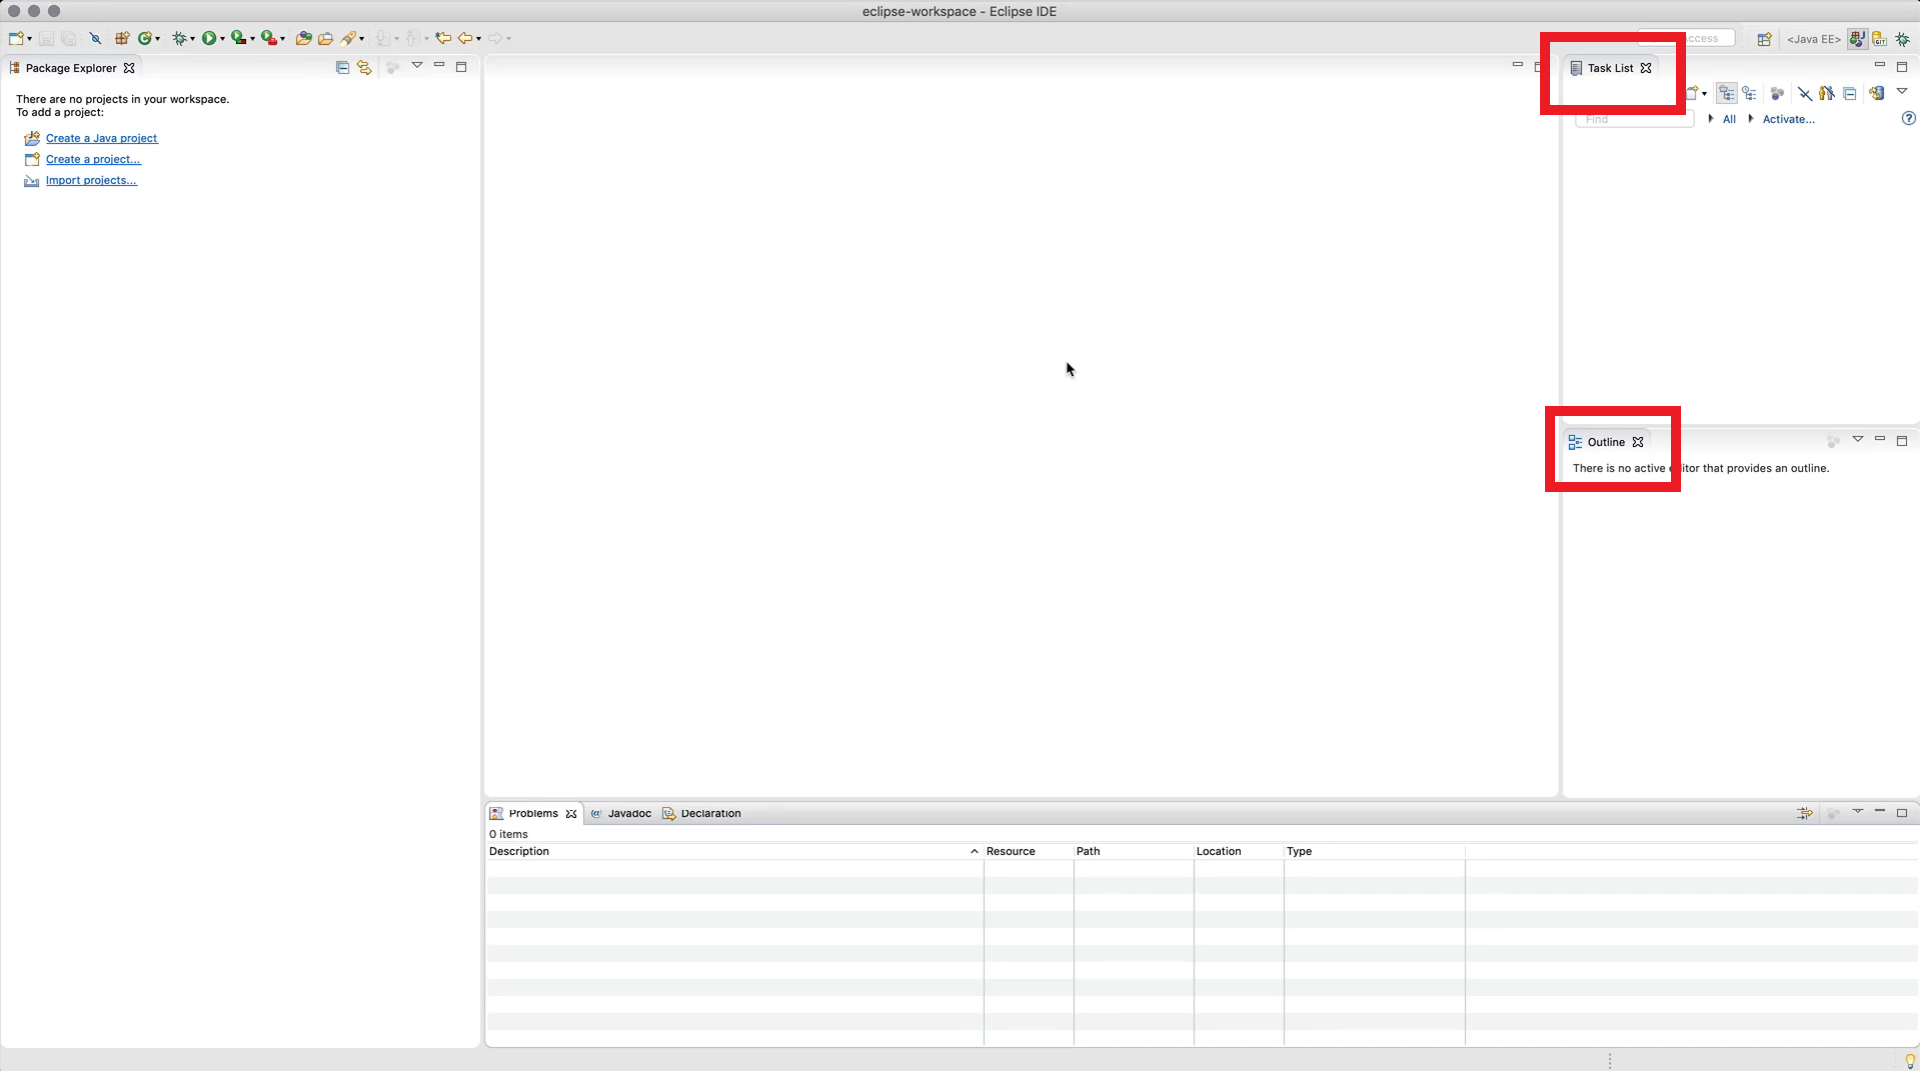Viewport: 1920px width, 1071px height.
Task: Switch to the Java perspective icon
Action: click(x=1857, y=39)
